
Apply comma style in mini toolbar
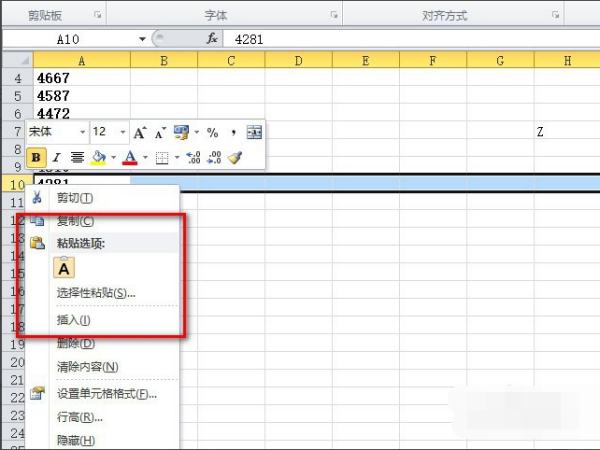233,133
